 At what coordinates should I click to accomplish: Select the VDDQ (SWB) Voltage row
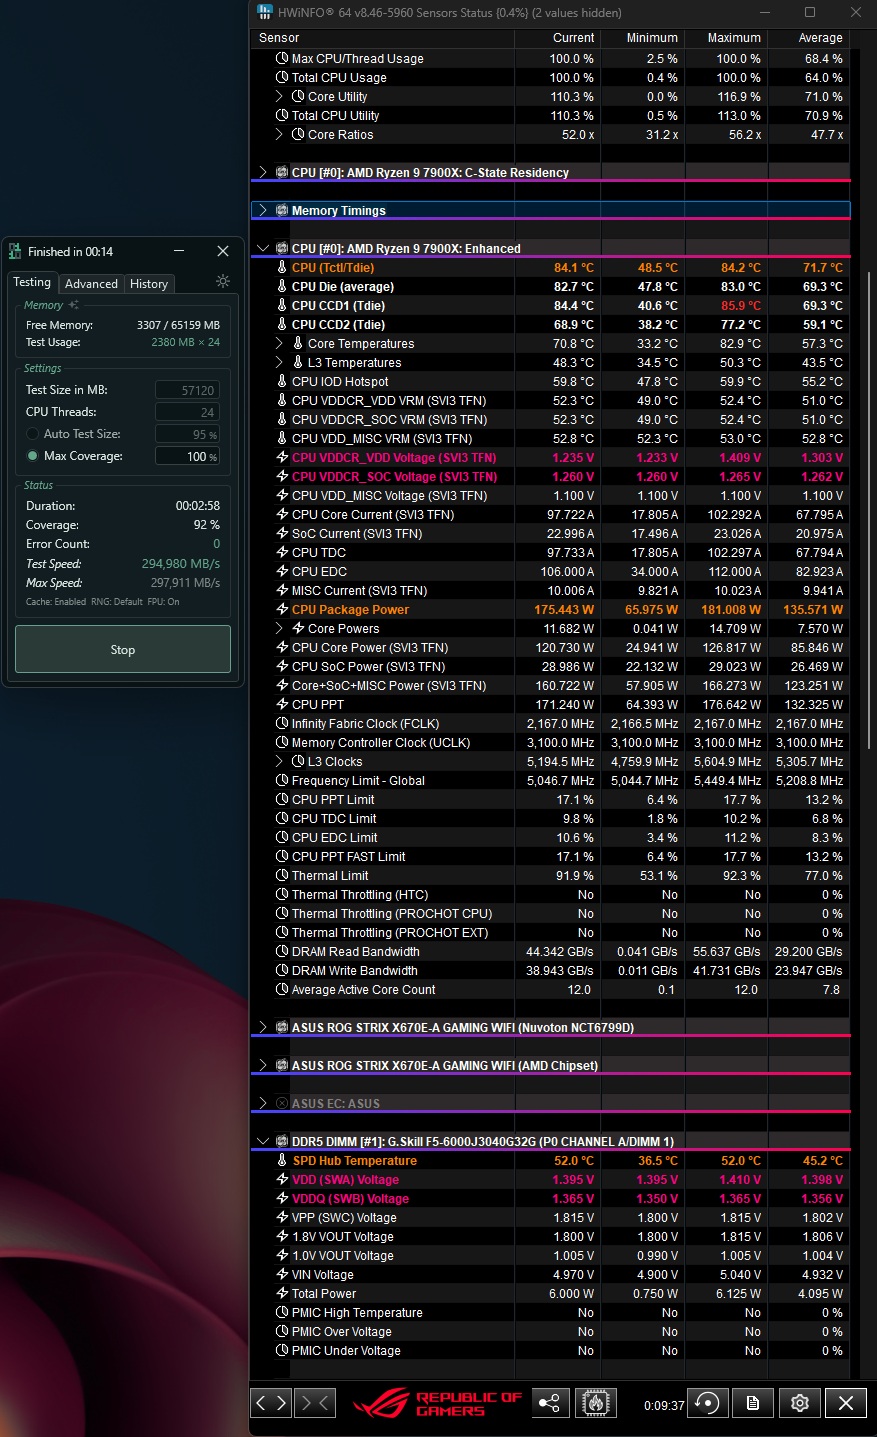550,1199
